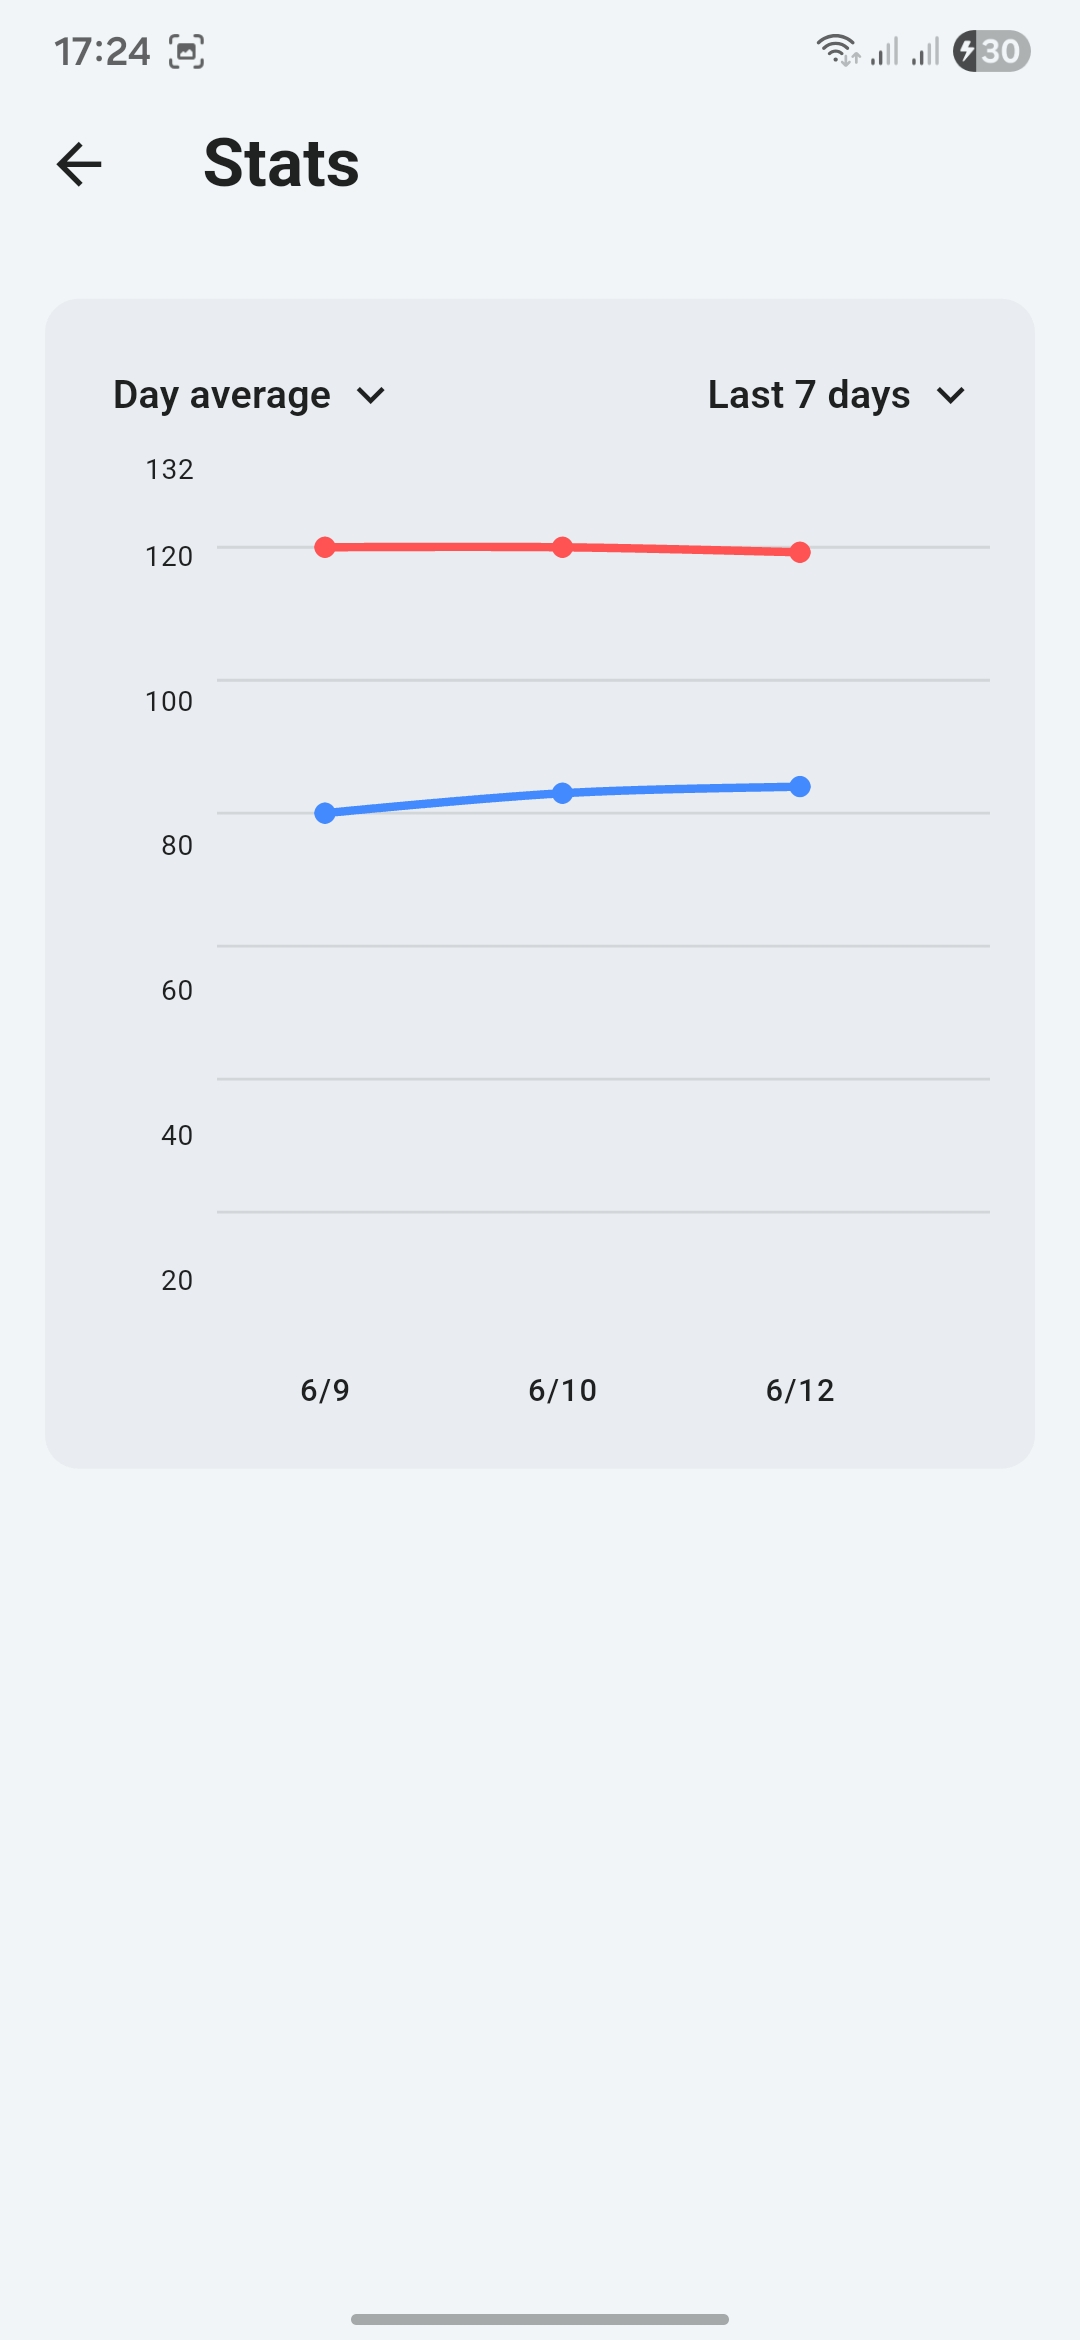Select the red data point on 6/10
1080x2340 pixels.
(563, 547)
